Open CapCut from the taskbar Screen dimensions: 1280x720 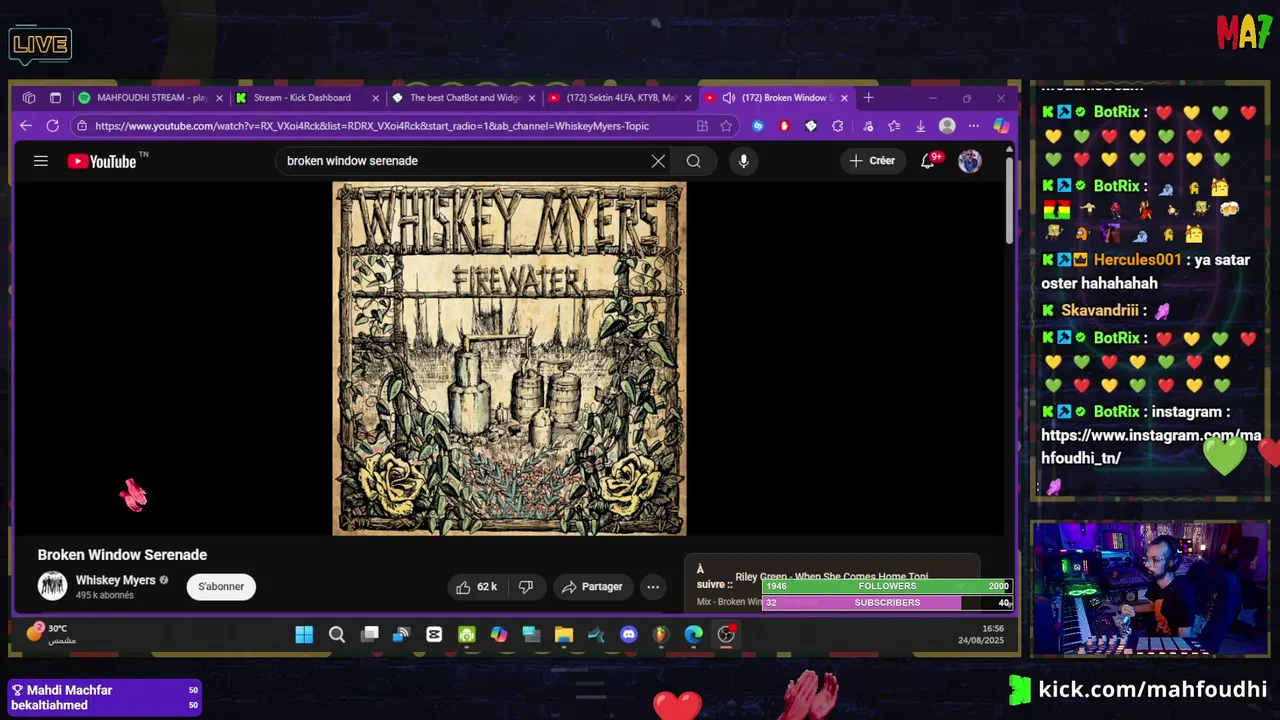point(434,634)
